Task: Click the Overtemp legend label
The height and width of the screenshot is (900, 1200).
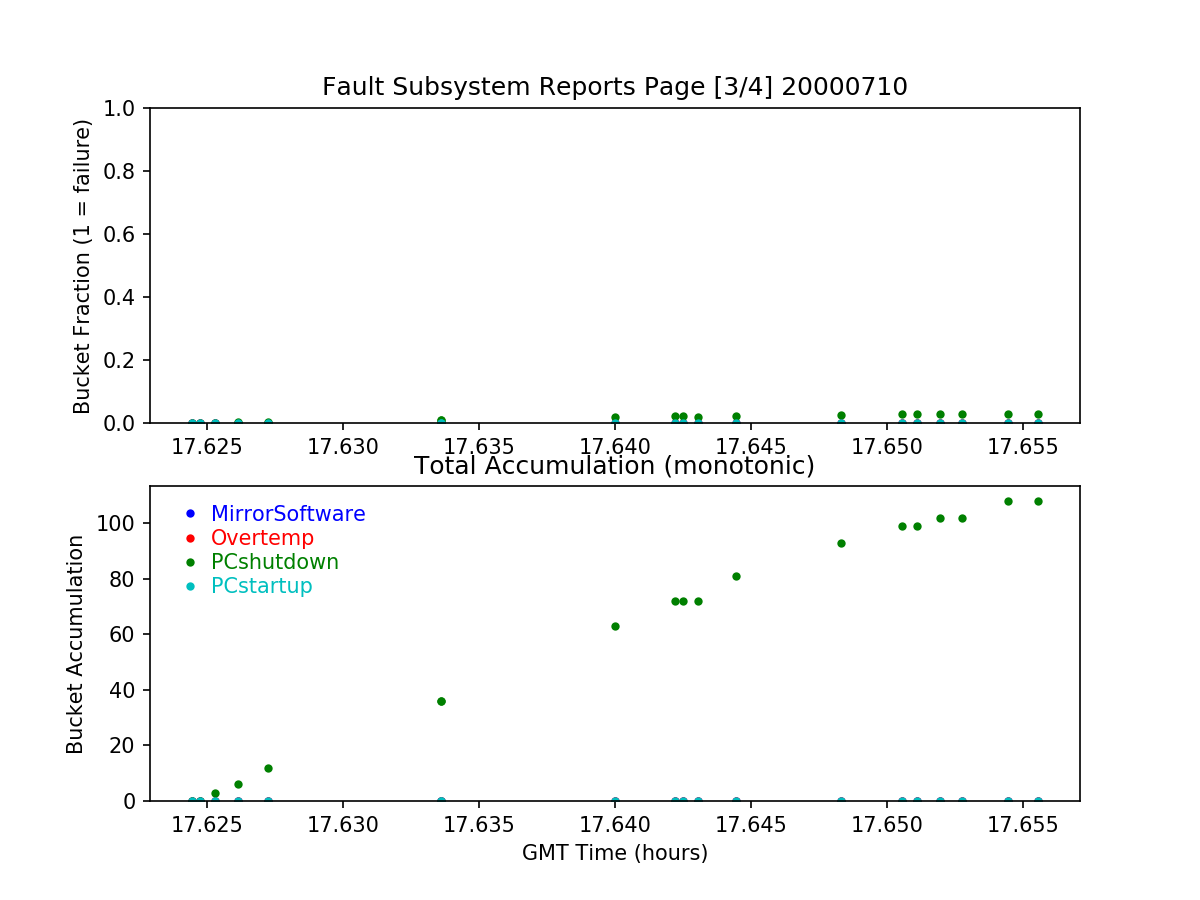Action: [x=262, y=538]
